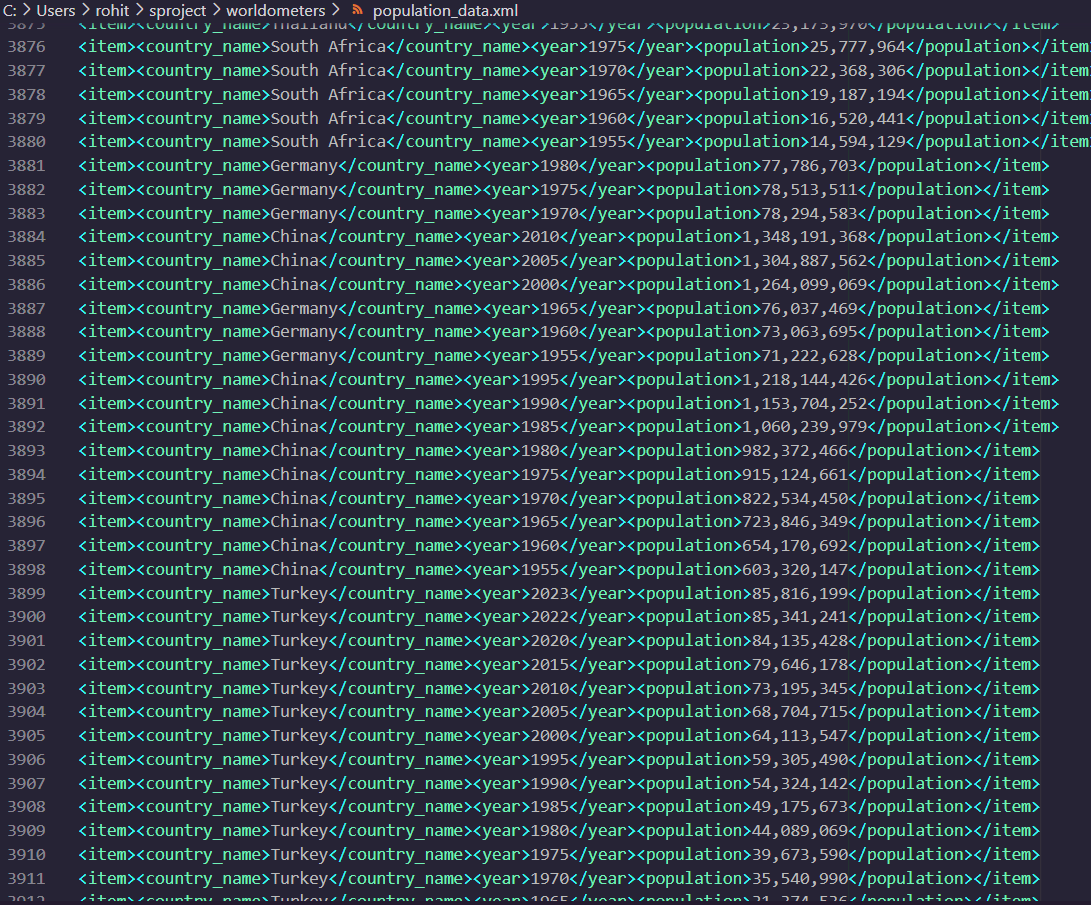Click the C: drive breadcrumb
Viewport: 1091px width, 905px height.
12,10
